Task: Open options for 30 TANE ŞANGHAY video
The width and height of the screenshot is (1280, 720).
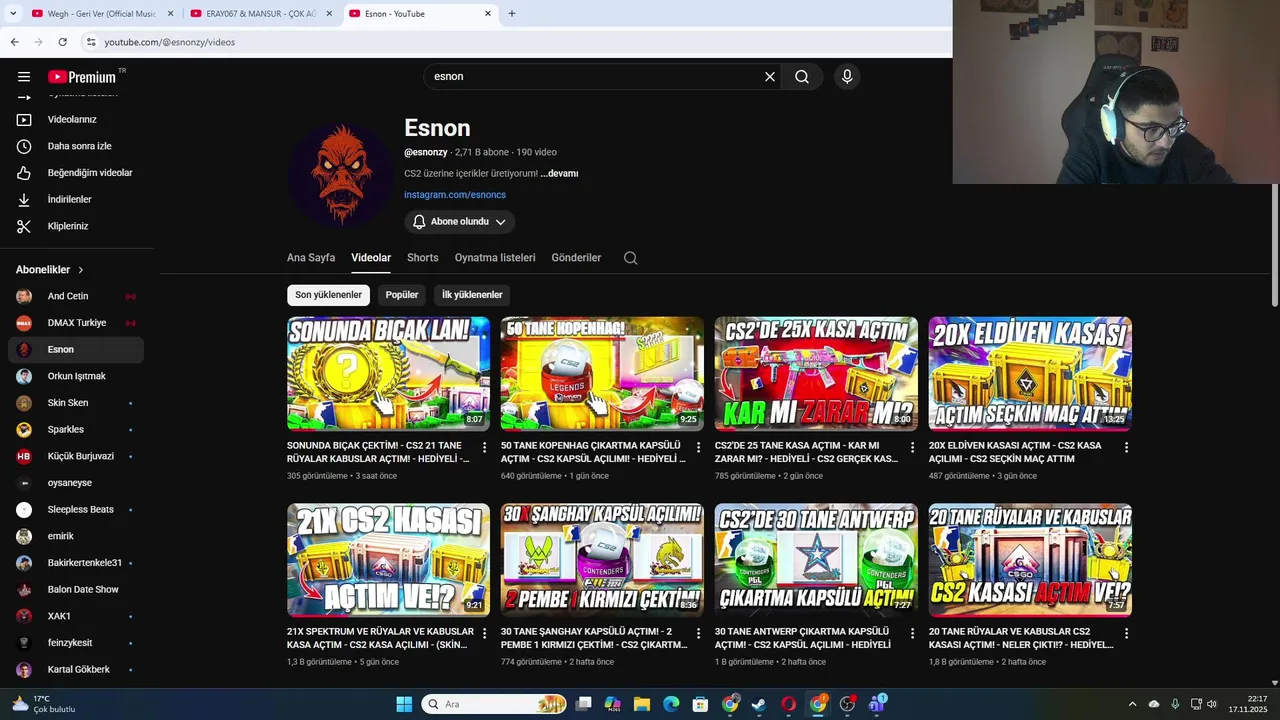Action: (x=699, y=633)
